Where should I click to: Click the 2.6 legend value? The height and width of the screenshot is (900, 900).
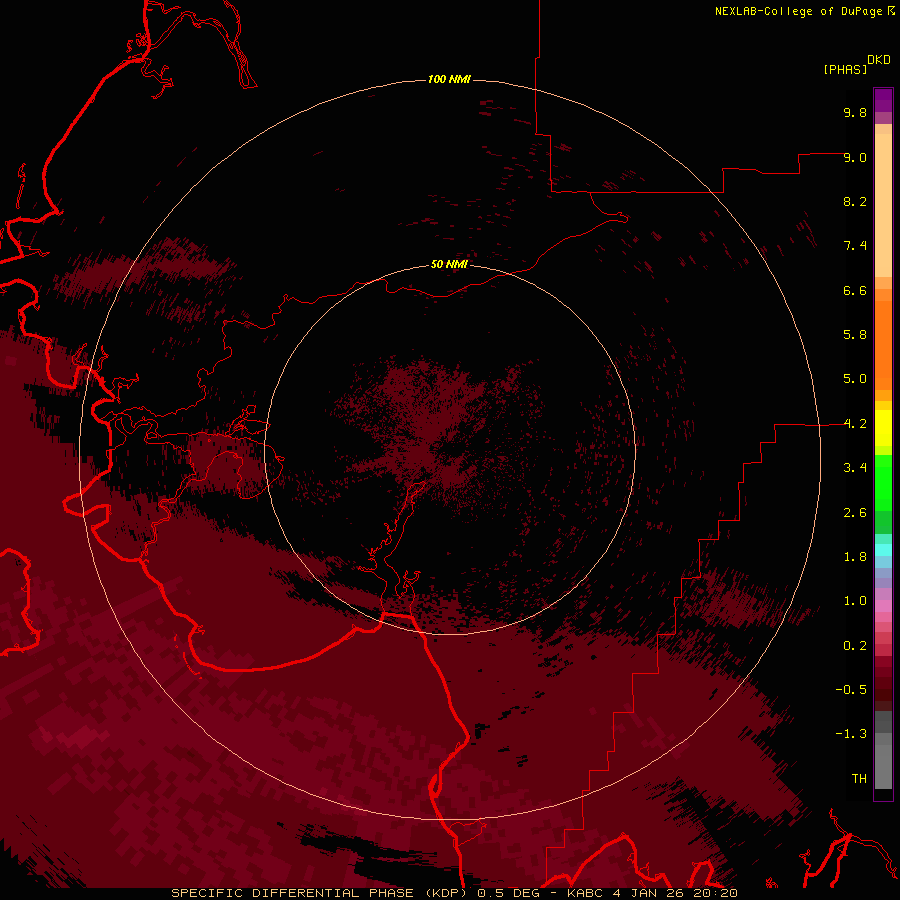tap(855, 513)
